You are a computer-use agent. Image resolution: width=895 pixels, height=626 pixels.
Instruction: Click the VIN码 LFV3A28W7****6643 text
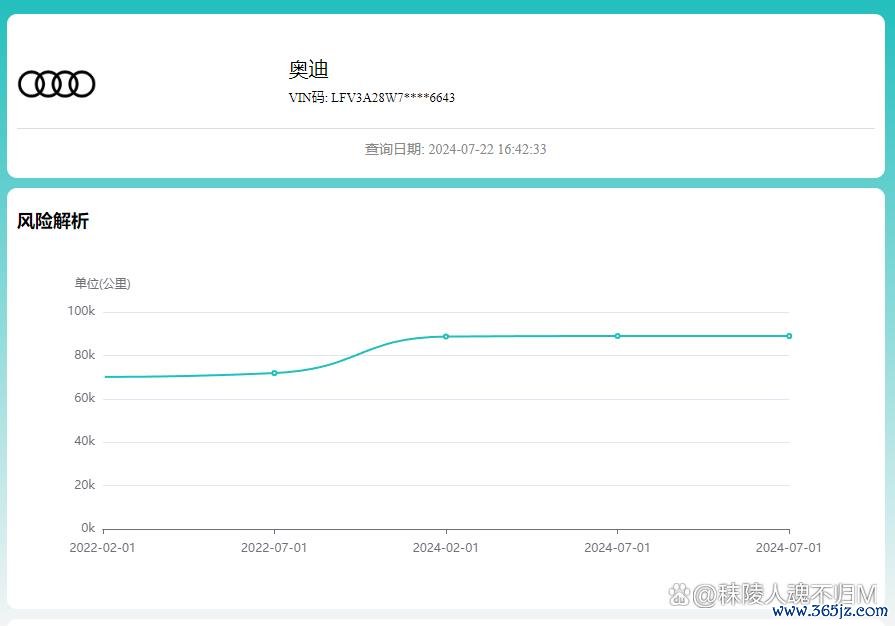coord(372,98)
